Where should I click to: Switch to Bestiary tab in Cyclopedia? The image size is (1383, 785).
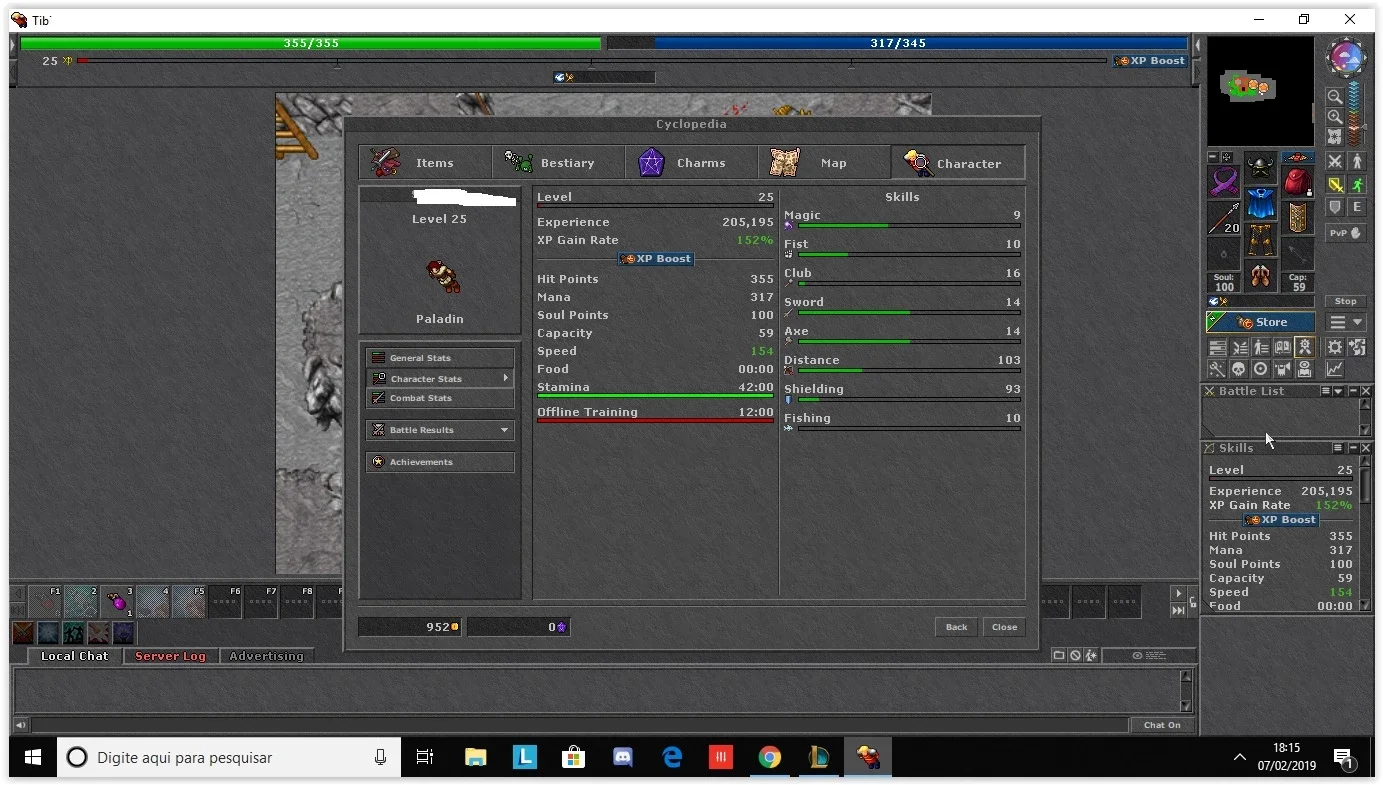pyautogui.click(x=558, y=162)
